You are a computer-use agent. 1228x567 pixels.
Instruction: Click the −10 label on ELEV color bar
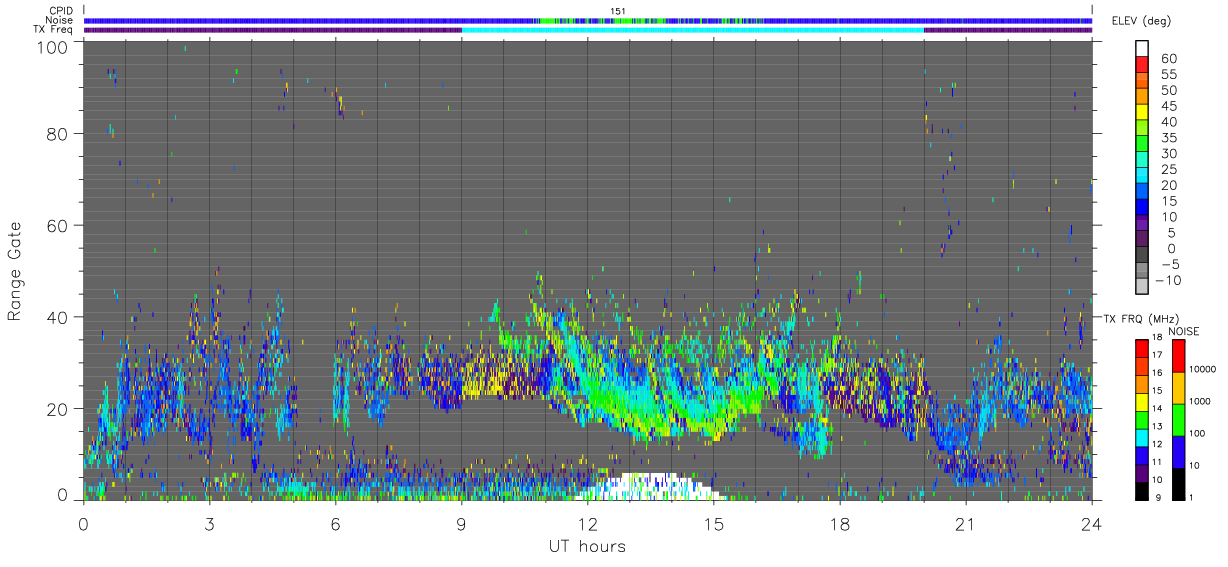pyautogui.click(x=1169, y=280)
